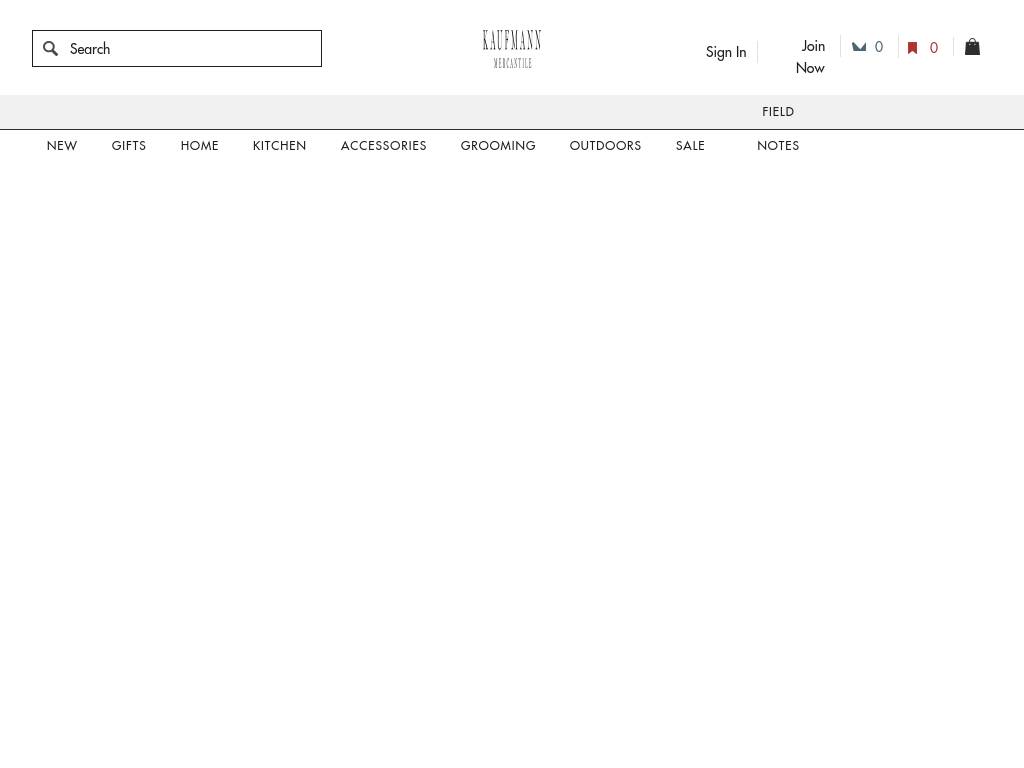
Task: Click the Sign In link
Action: pos(726,52)
